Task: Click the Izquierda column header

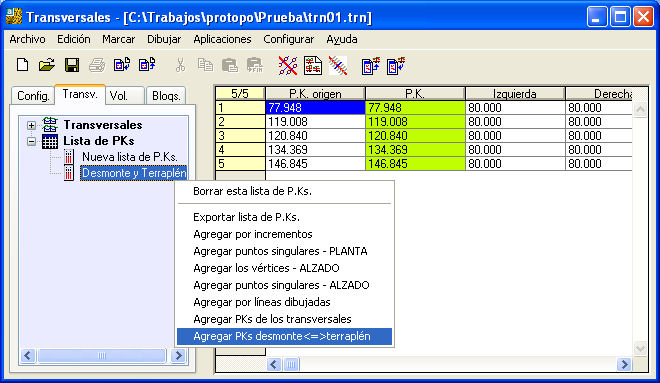Action: click(515, 93)
